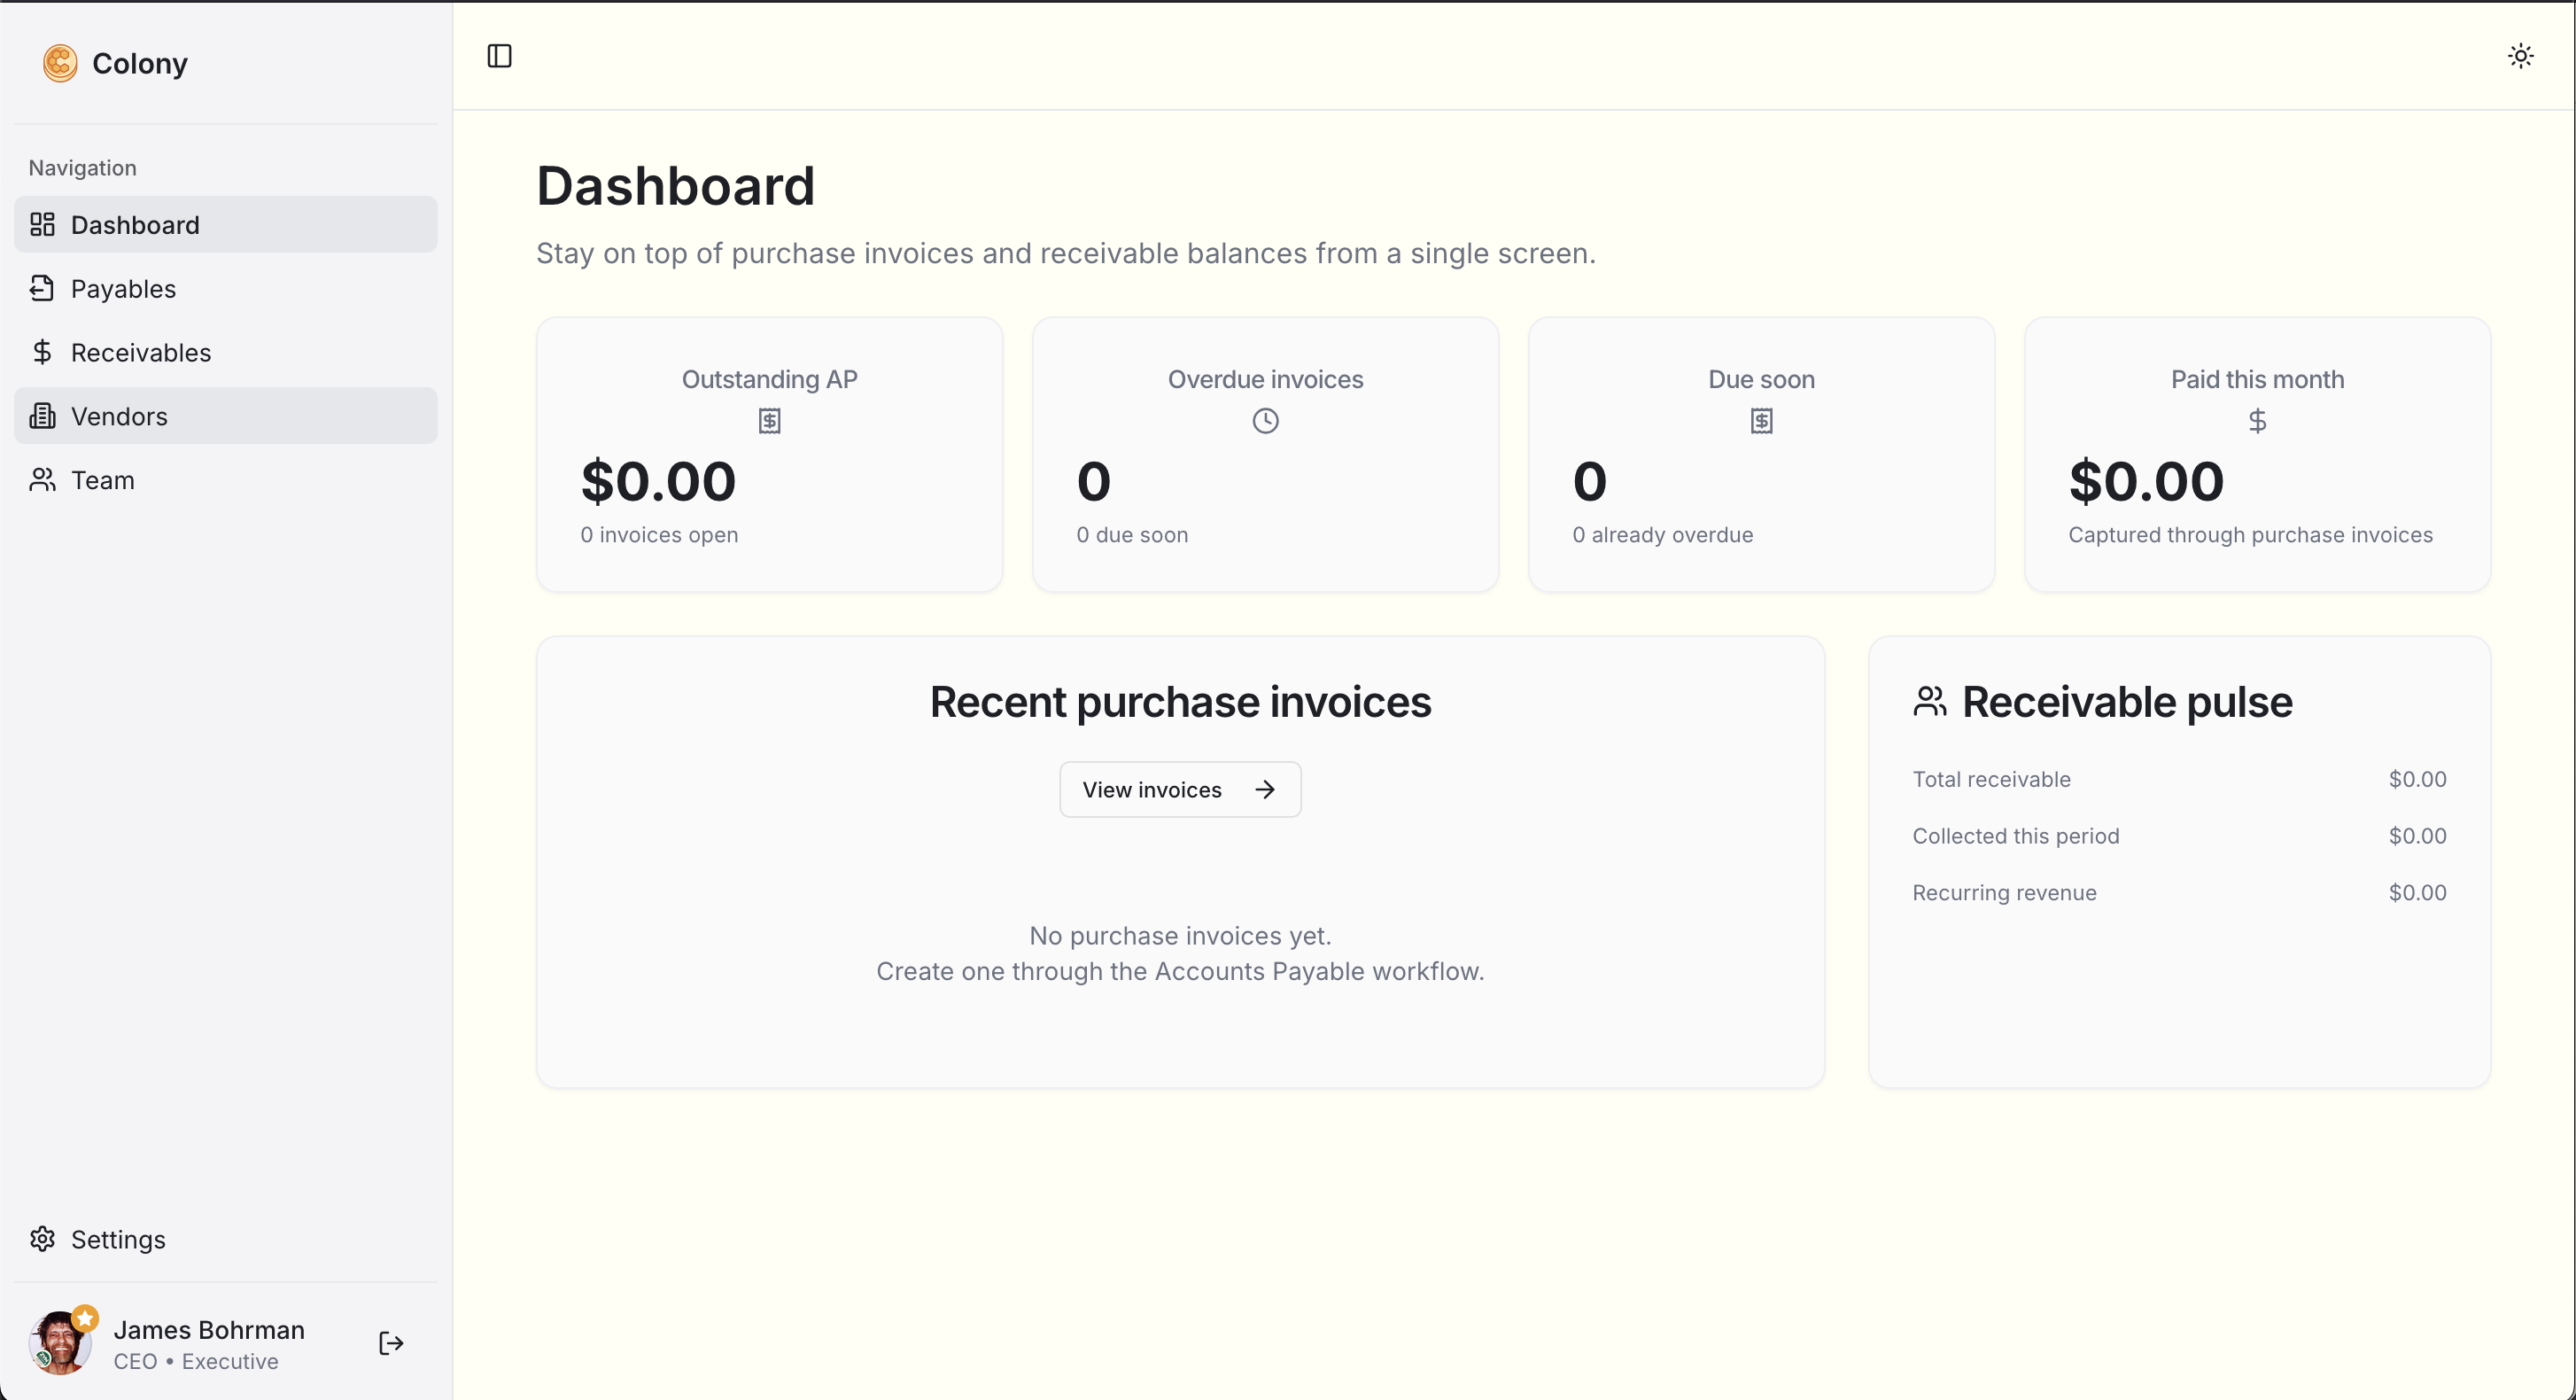
Task: Open the Team page from navigation
Action: point(101,480)
